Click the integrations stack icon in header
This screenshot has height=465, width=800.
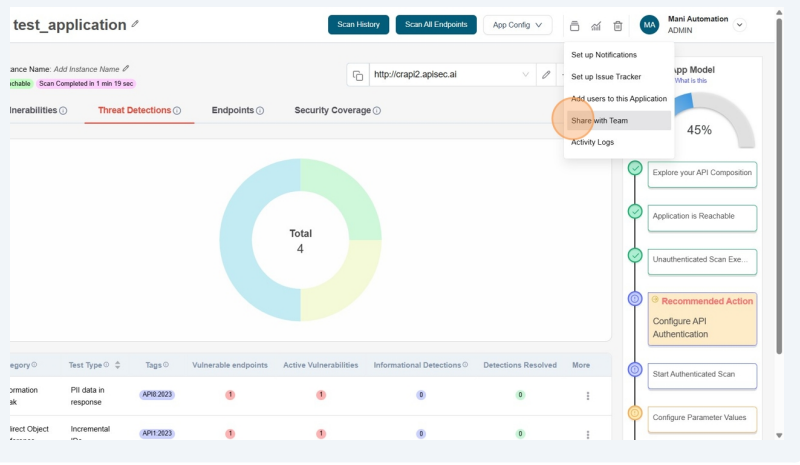[574, 25]
